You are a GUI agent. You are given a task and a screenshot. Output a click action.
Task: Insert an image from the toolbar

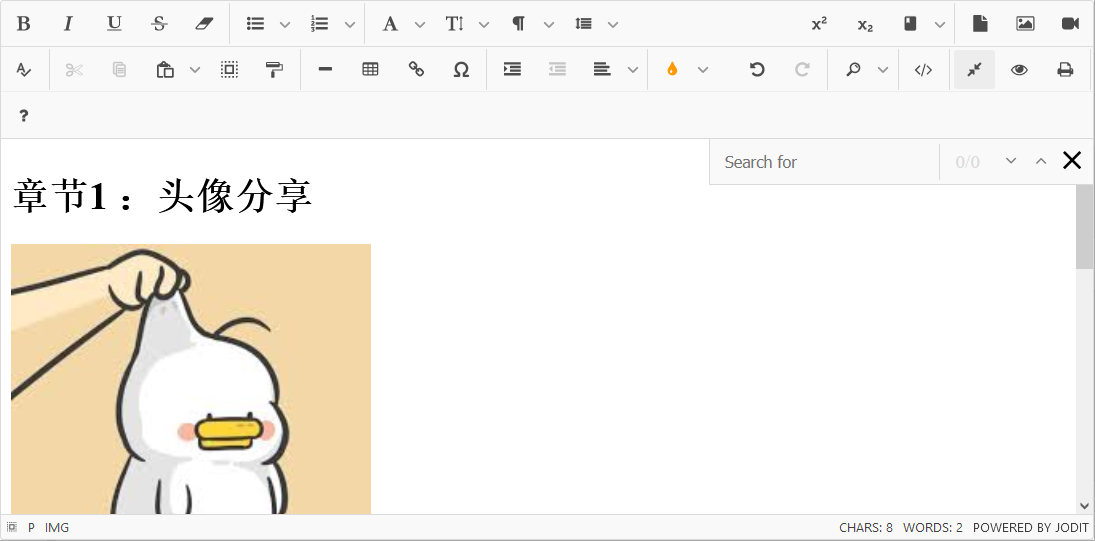click(1025, 24)
